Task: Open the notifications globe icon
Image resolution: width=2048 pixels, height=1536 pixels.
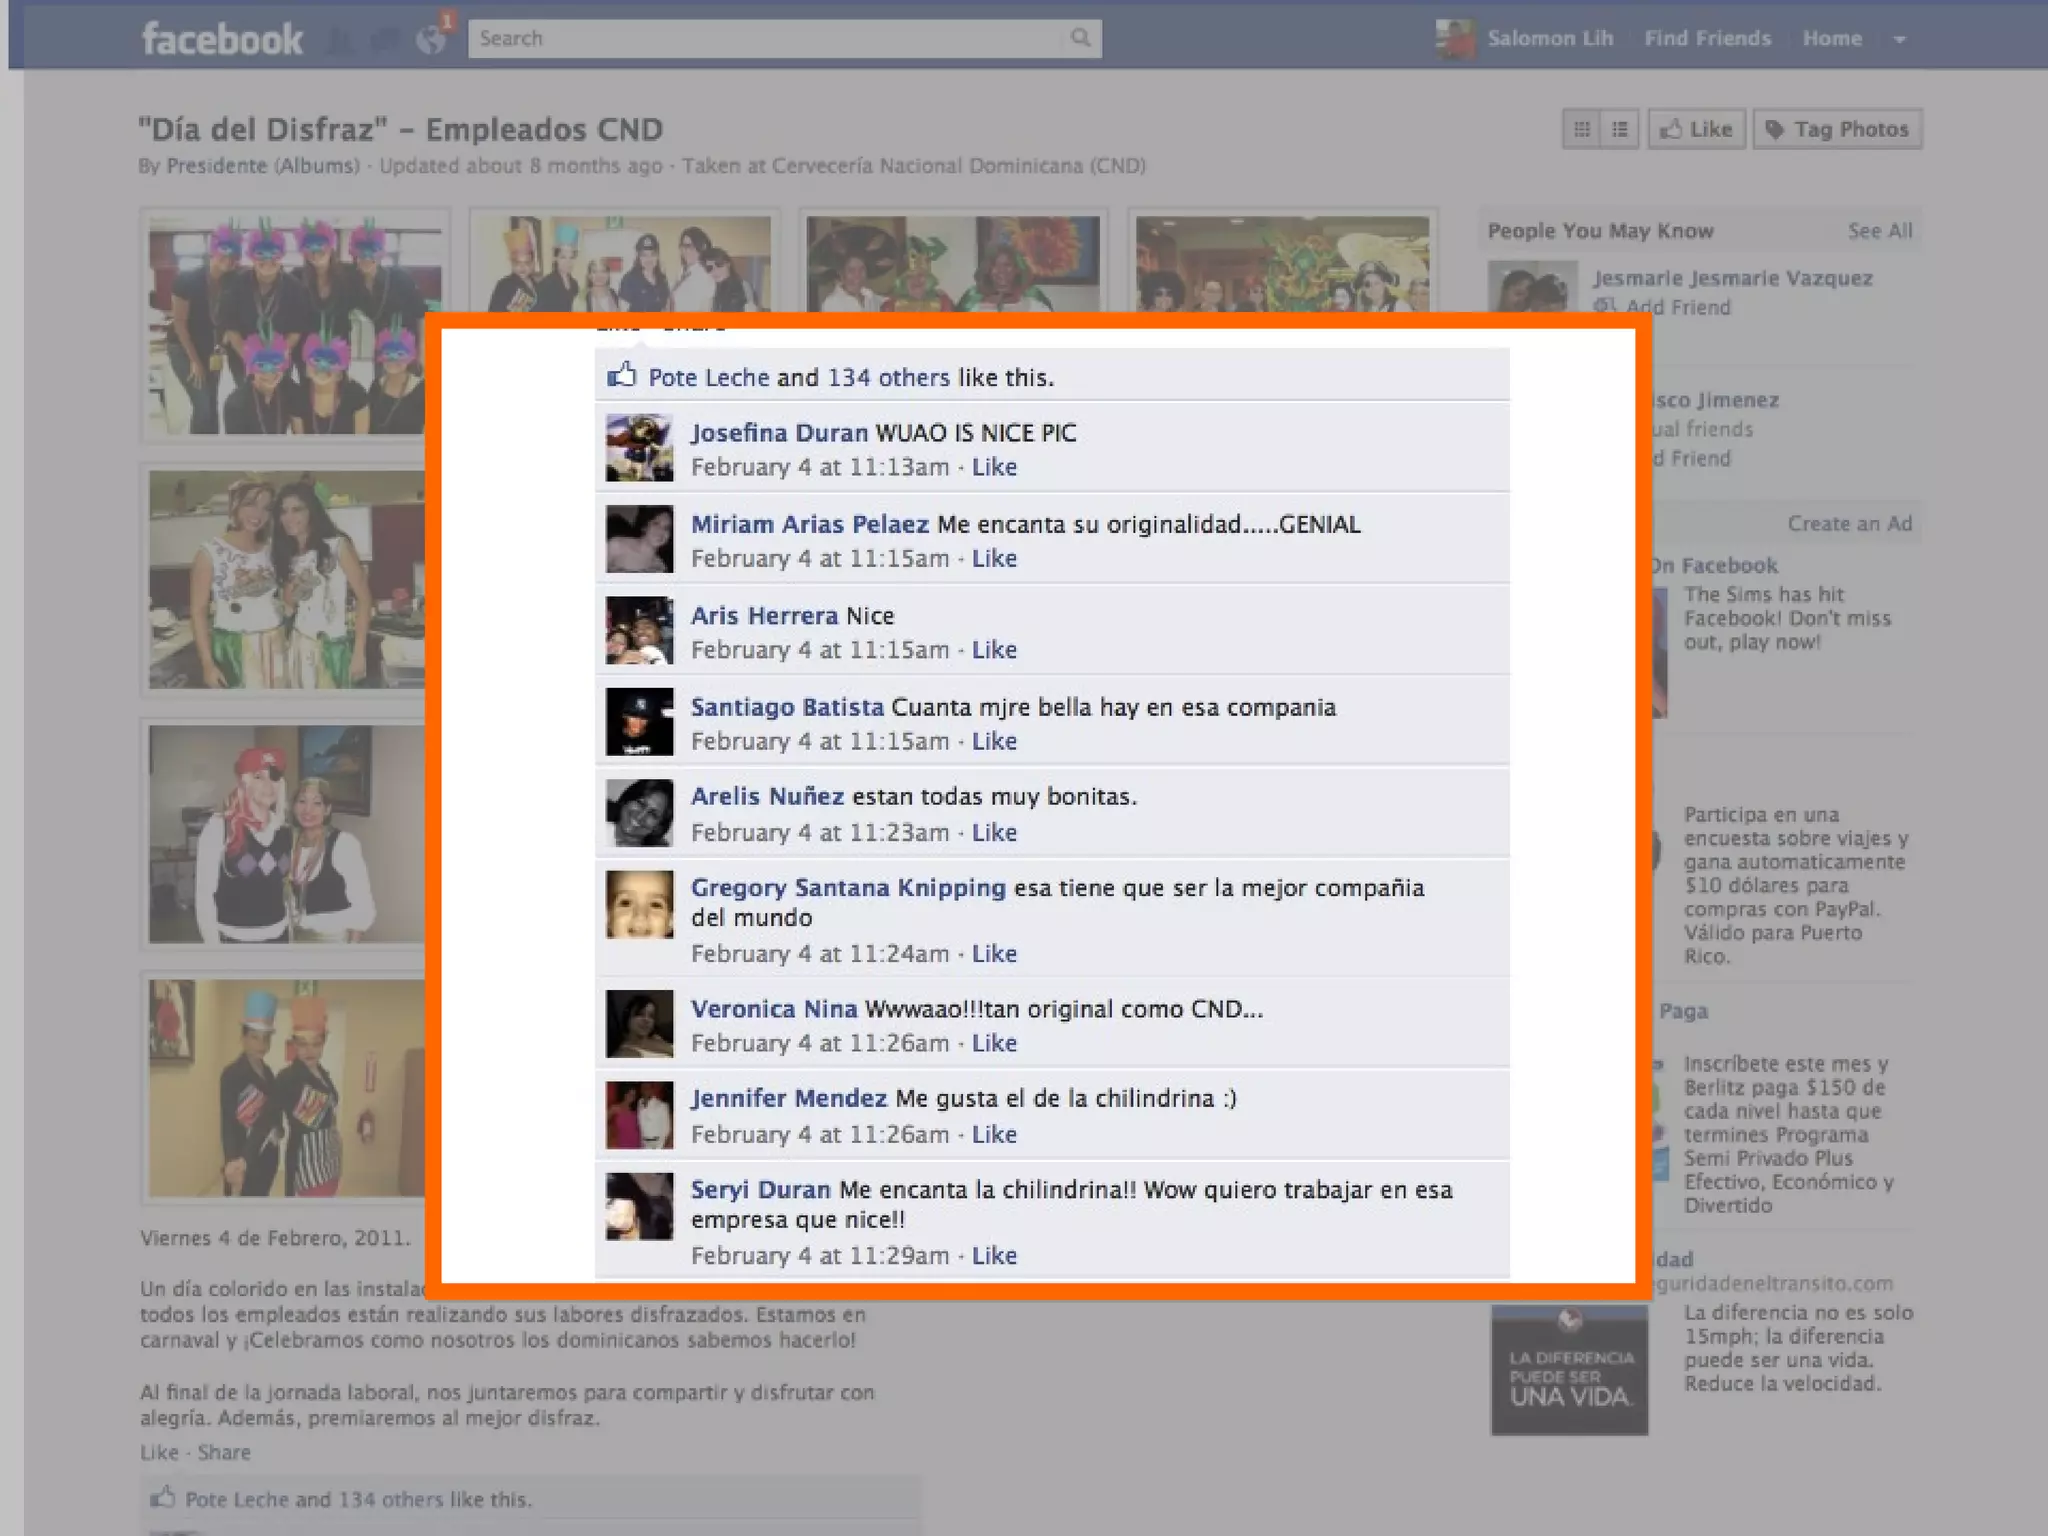Action: 431,39
